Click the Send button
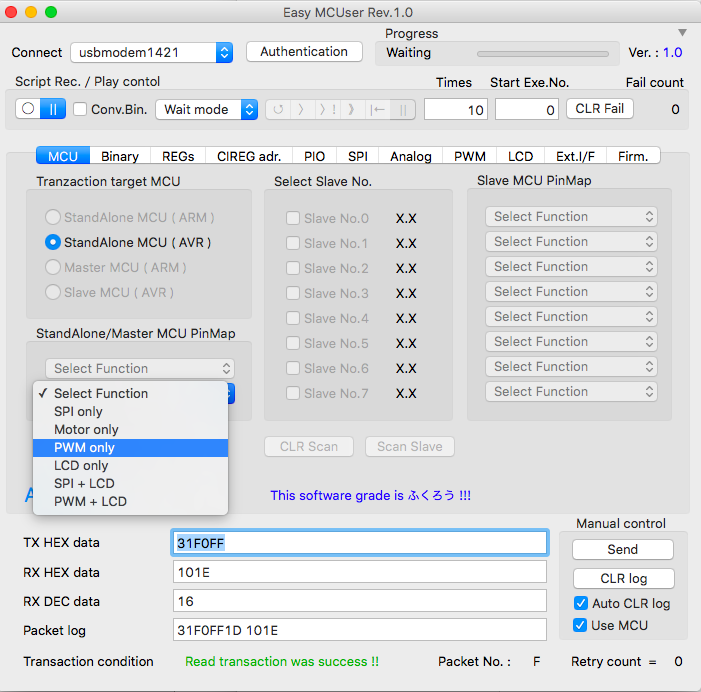 tap(623, 549)
